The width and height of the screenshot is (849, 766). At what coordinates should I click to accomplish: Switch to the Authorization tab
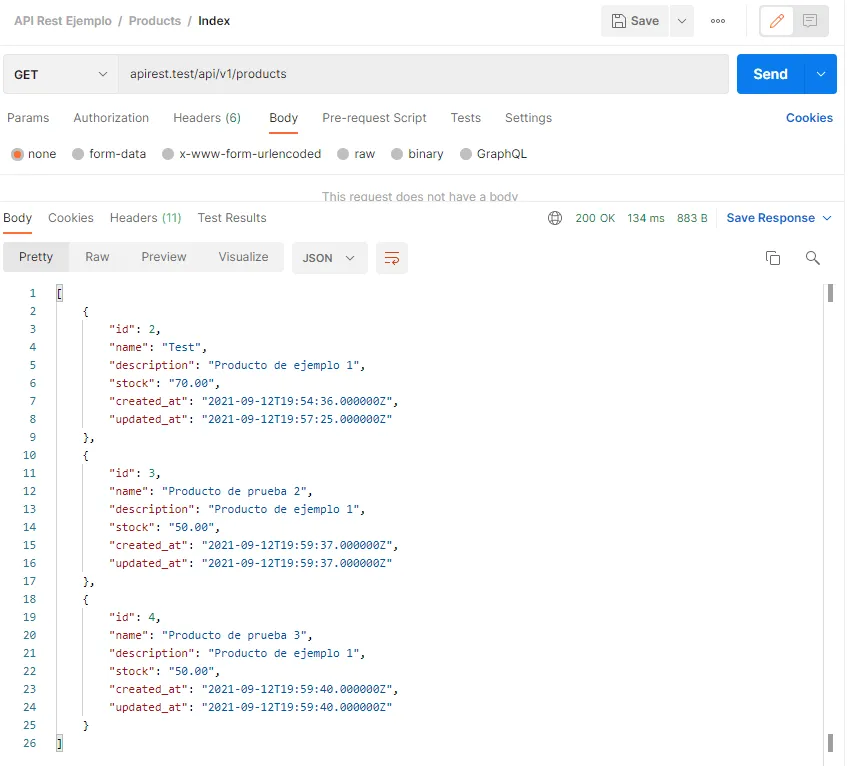tap(111, 118)
